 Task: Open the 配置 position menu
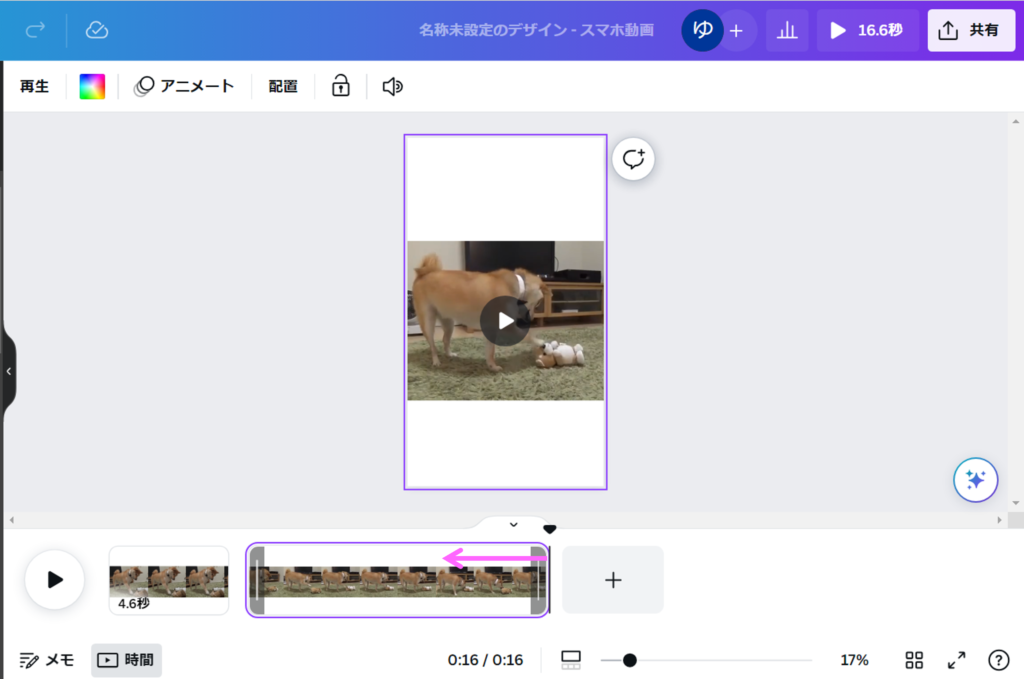[283, 87]
